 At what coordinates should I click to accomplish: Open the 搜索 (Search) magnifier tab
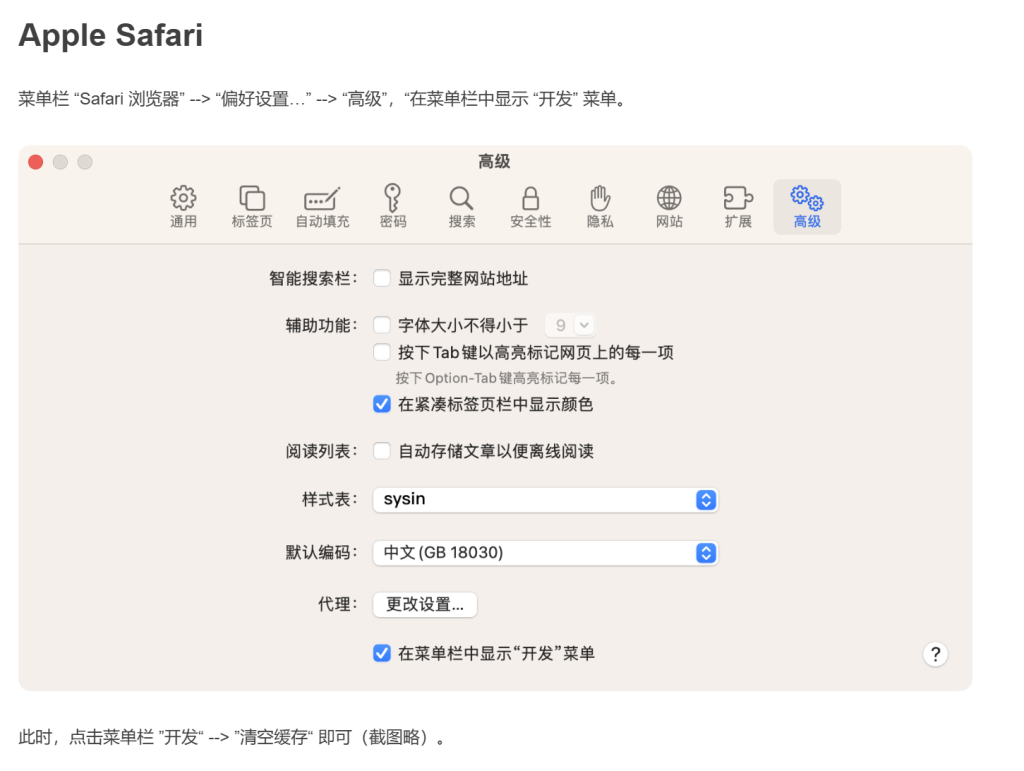coord(462,206)
